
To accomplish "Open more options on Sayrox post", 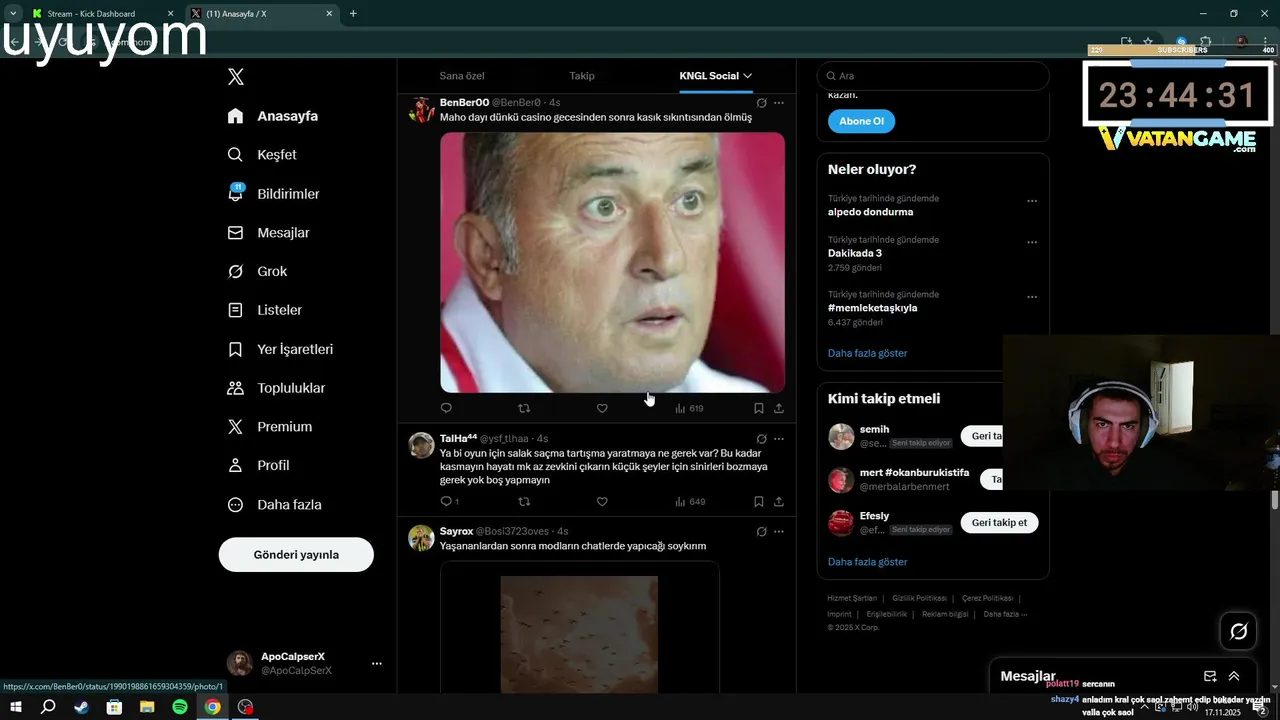I will (x=779, y=531).
